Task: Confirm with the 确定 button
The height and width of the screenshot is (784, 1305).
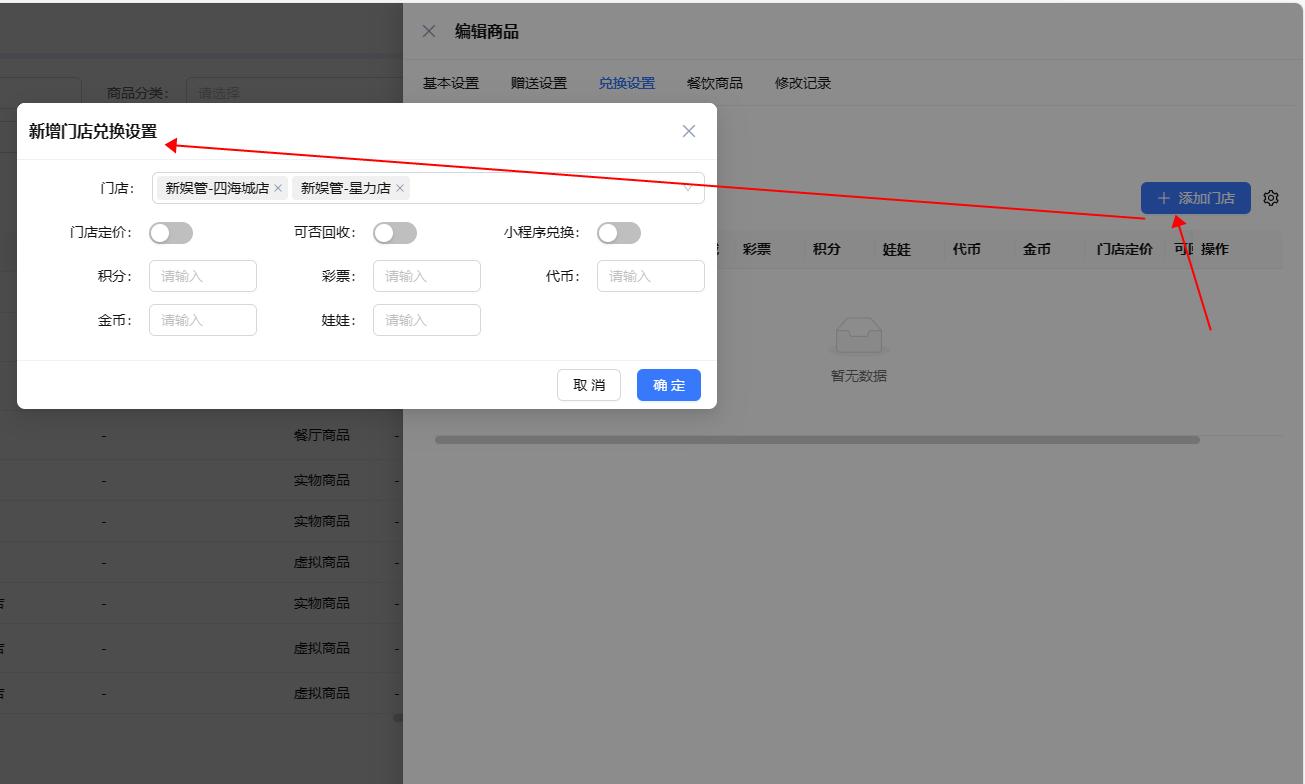Action: pos(669,385)
